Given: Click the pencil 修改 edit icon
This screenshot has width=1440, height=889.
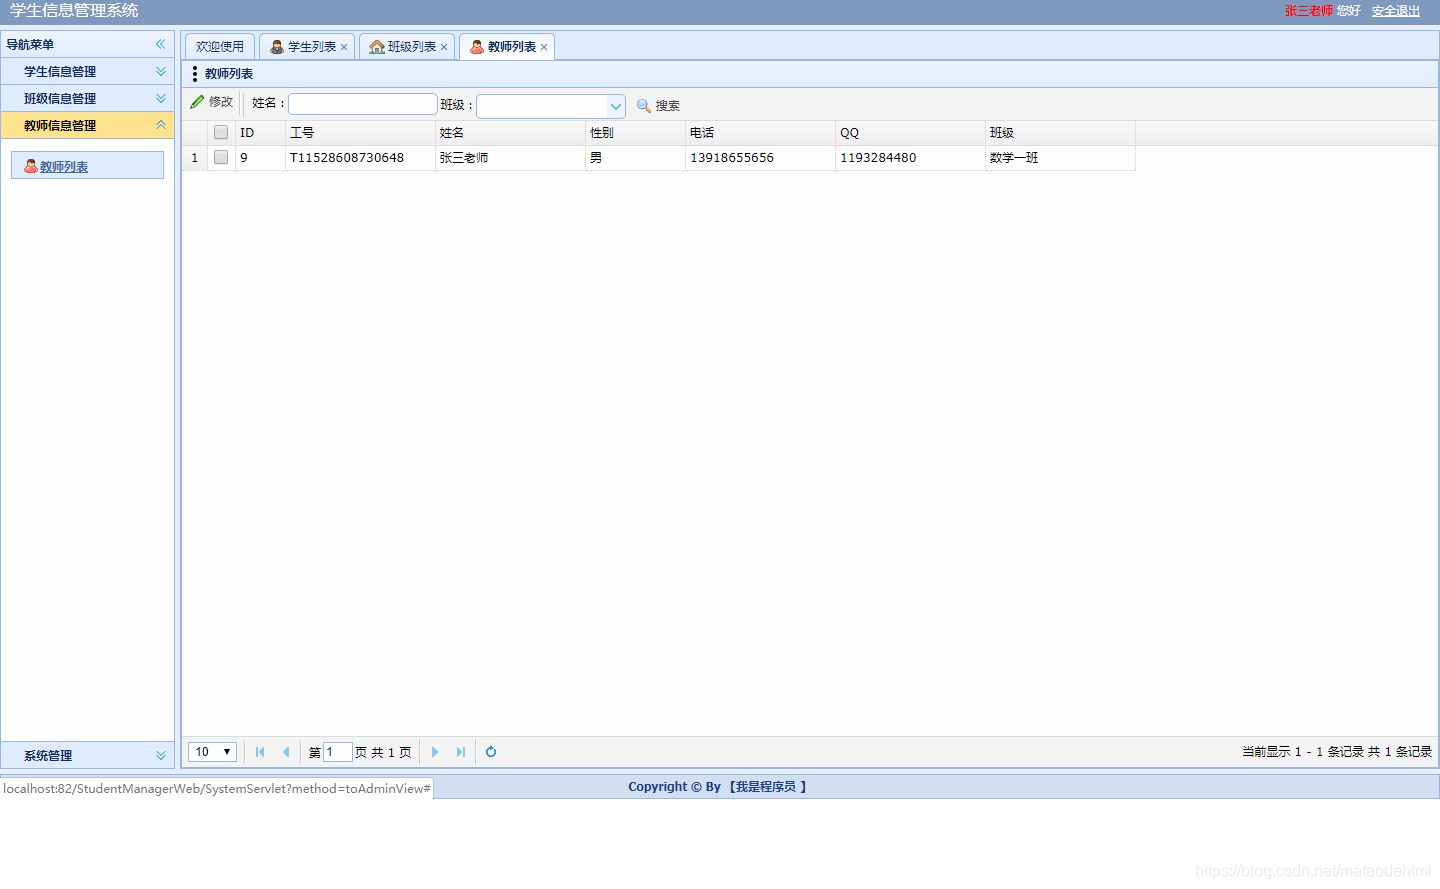Looking at the screenshot, I should pyautogui.click(x=198, y=102).
